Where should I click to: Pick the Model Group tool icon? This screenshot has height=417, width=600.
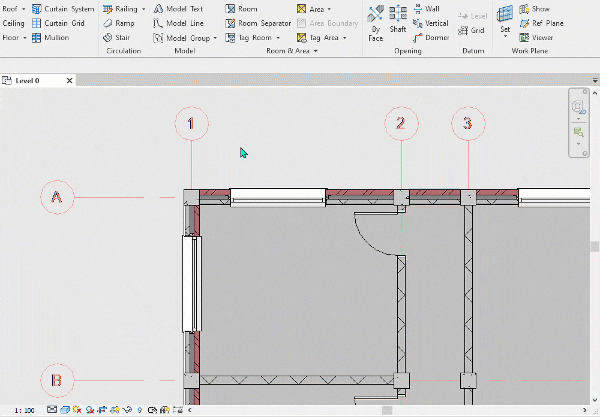[158, 37]
